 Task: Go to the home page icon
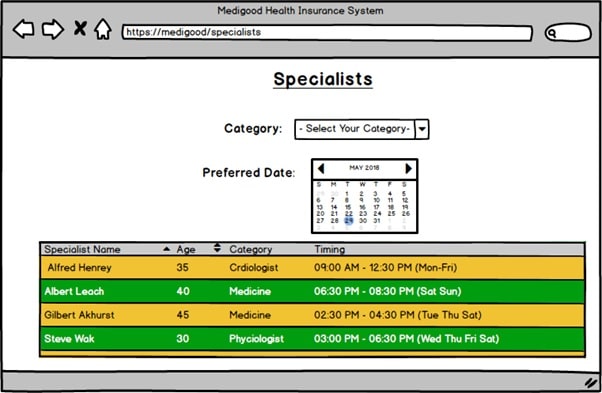[x=103, y=29]
